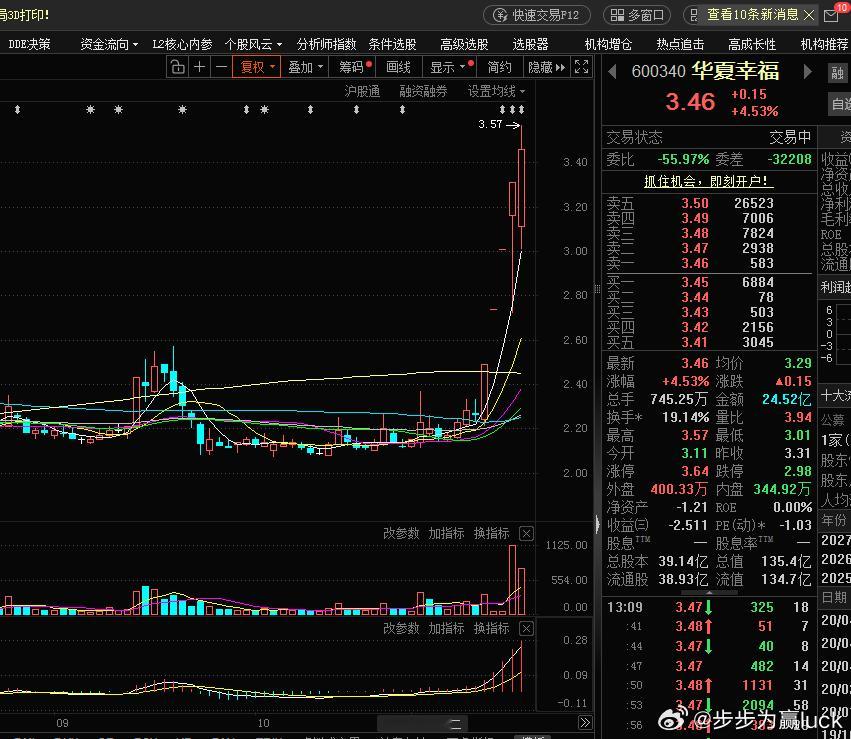The width and height of the screenshot is (851, 739).
Task: Open 设置均线 moving average dropdown
Action: (497, 91)
